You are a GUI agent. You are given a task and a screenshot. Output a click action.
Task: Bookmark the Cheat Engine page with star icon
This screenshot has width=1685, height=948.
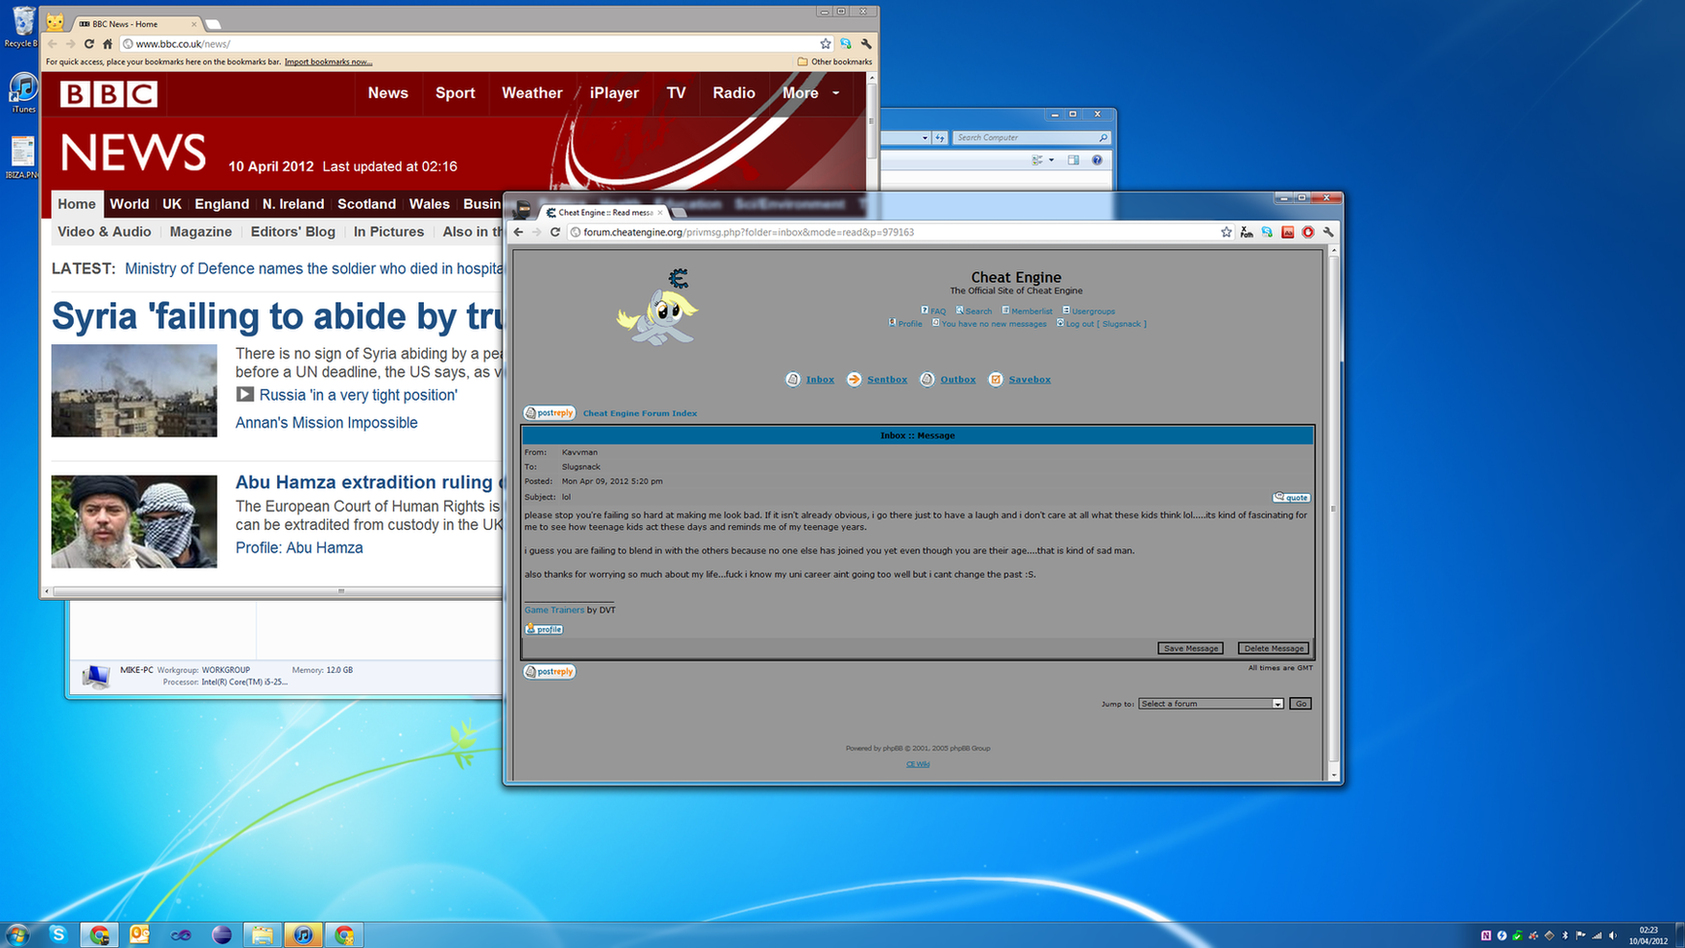coord(1226,232)
